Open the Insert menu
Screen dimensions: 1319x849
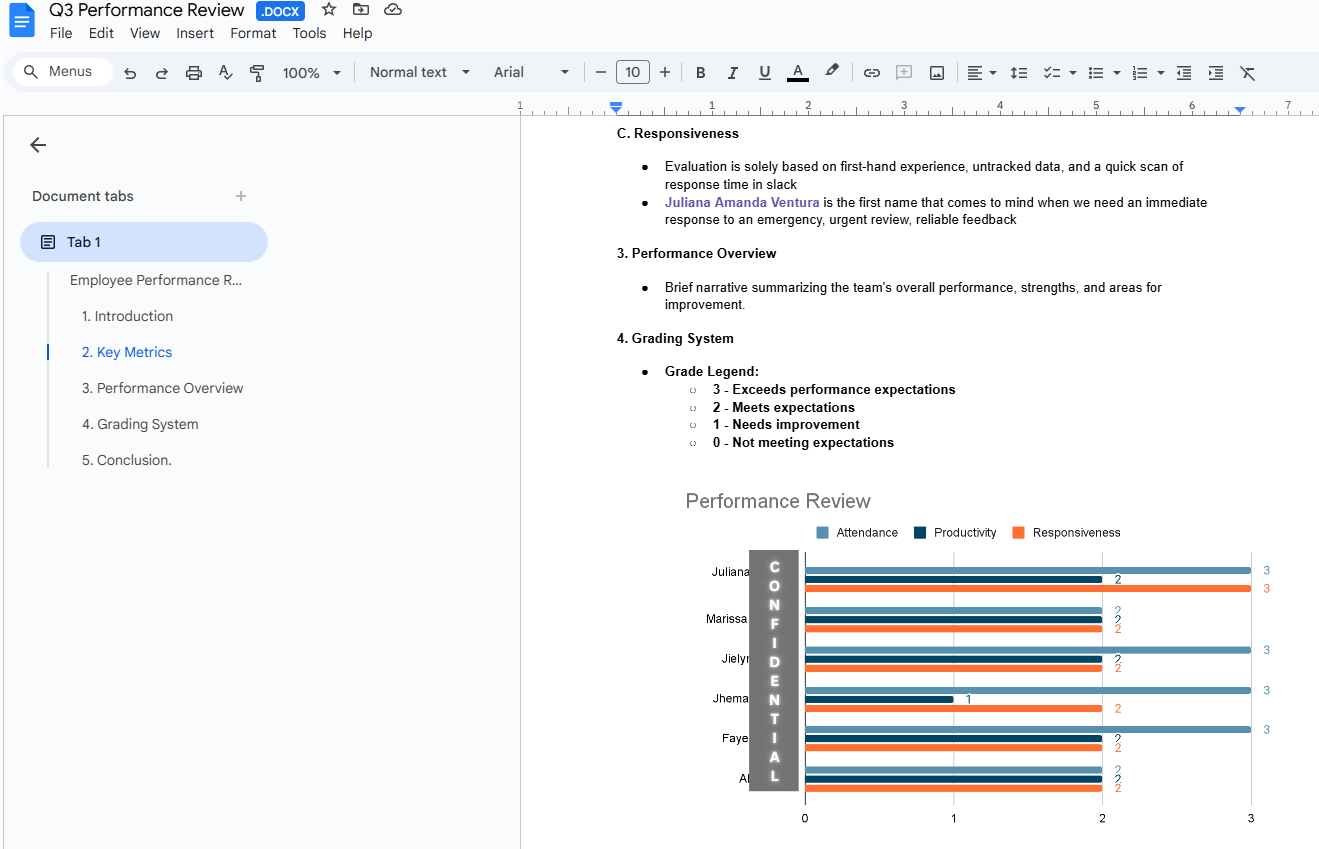(x=195, y=33)
